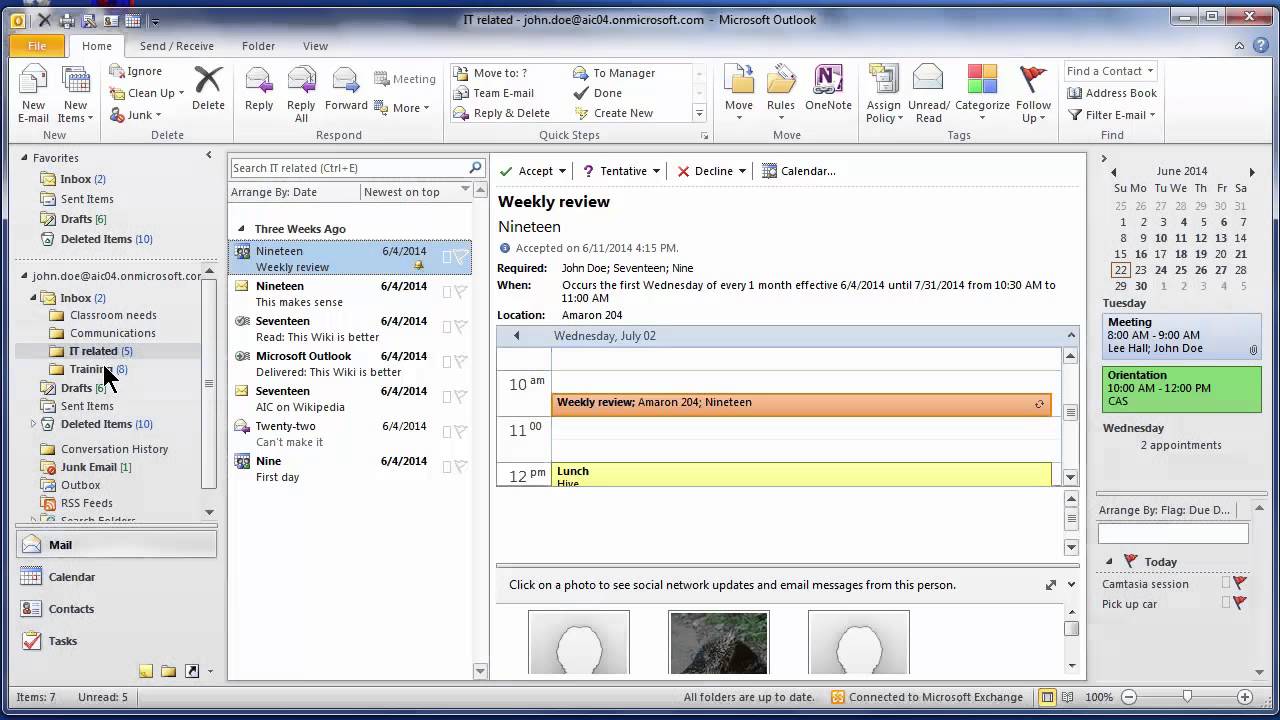Switch to the Send / Receive tab
This screenshot has width=1280, height=720.
point(177,46)
